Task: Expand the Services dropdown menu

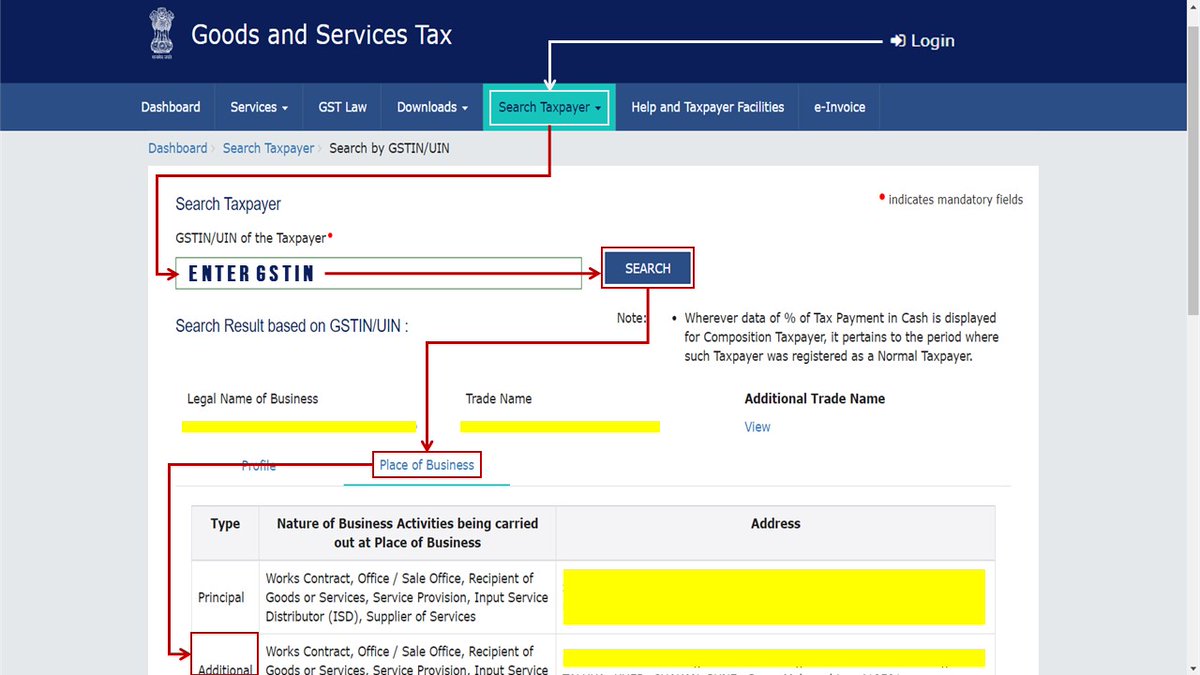Action: click(x=259, y=107)
